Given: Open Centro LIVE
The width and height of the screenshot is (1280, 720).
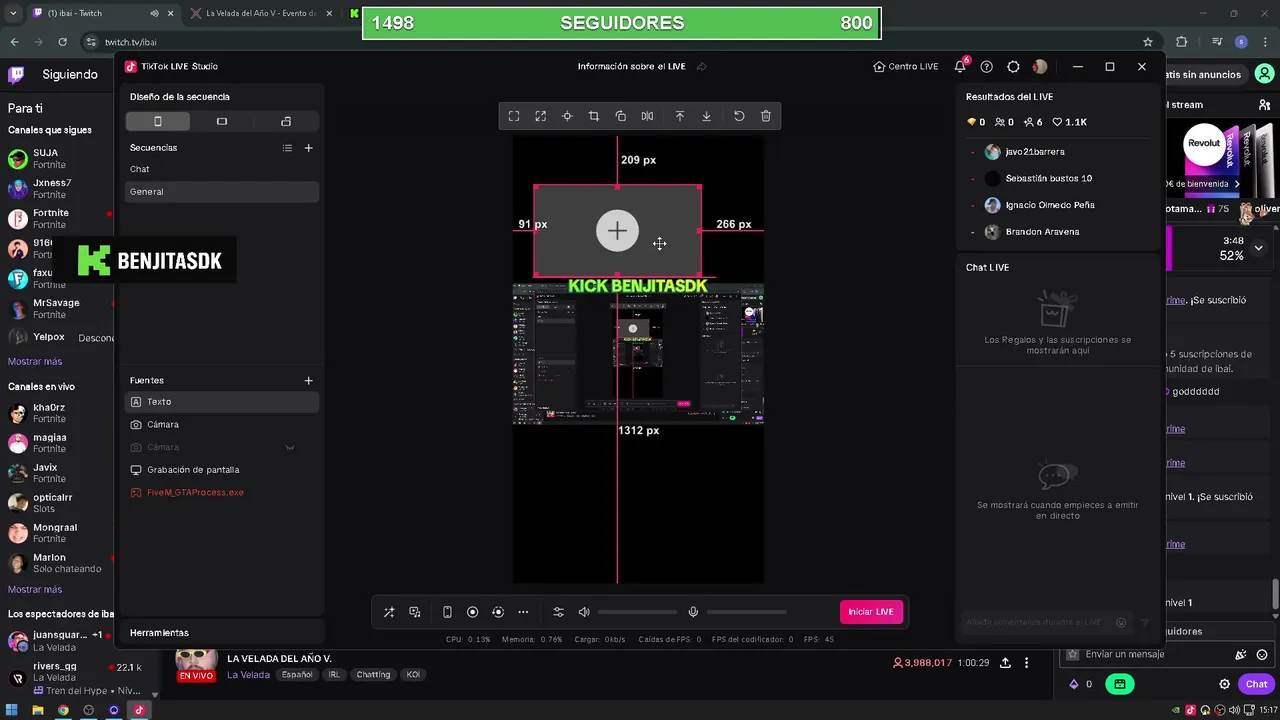Looking at the screenshot, I should [x=906, y=66].
